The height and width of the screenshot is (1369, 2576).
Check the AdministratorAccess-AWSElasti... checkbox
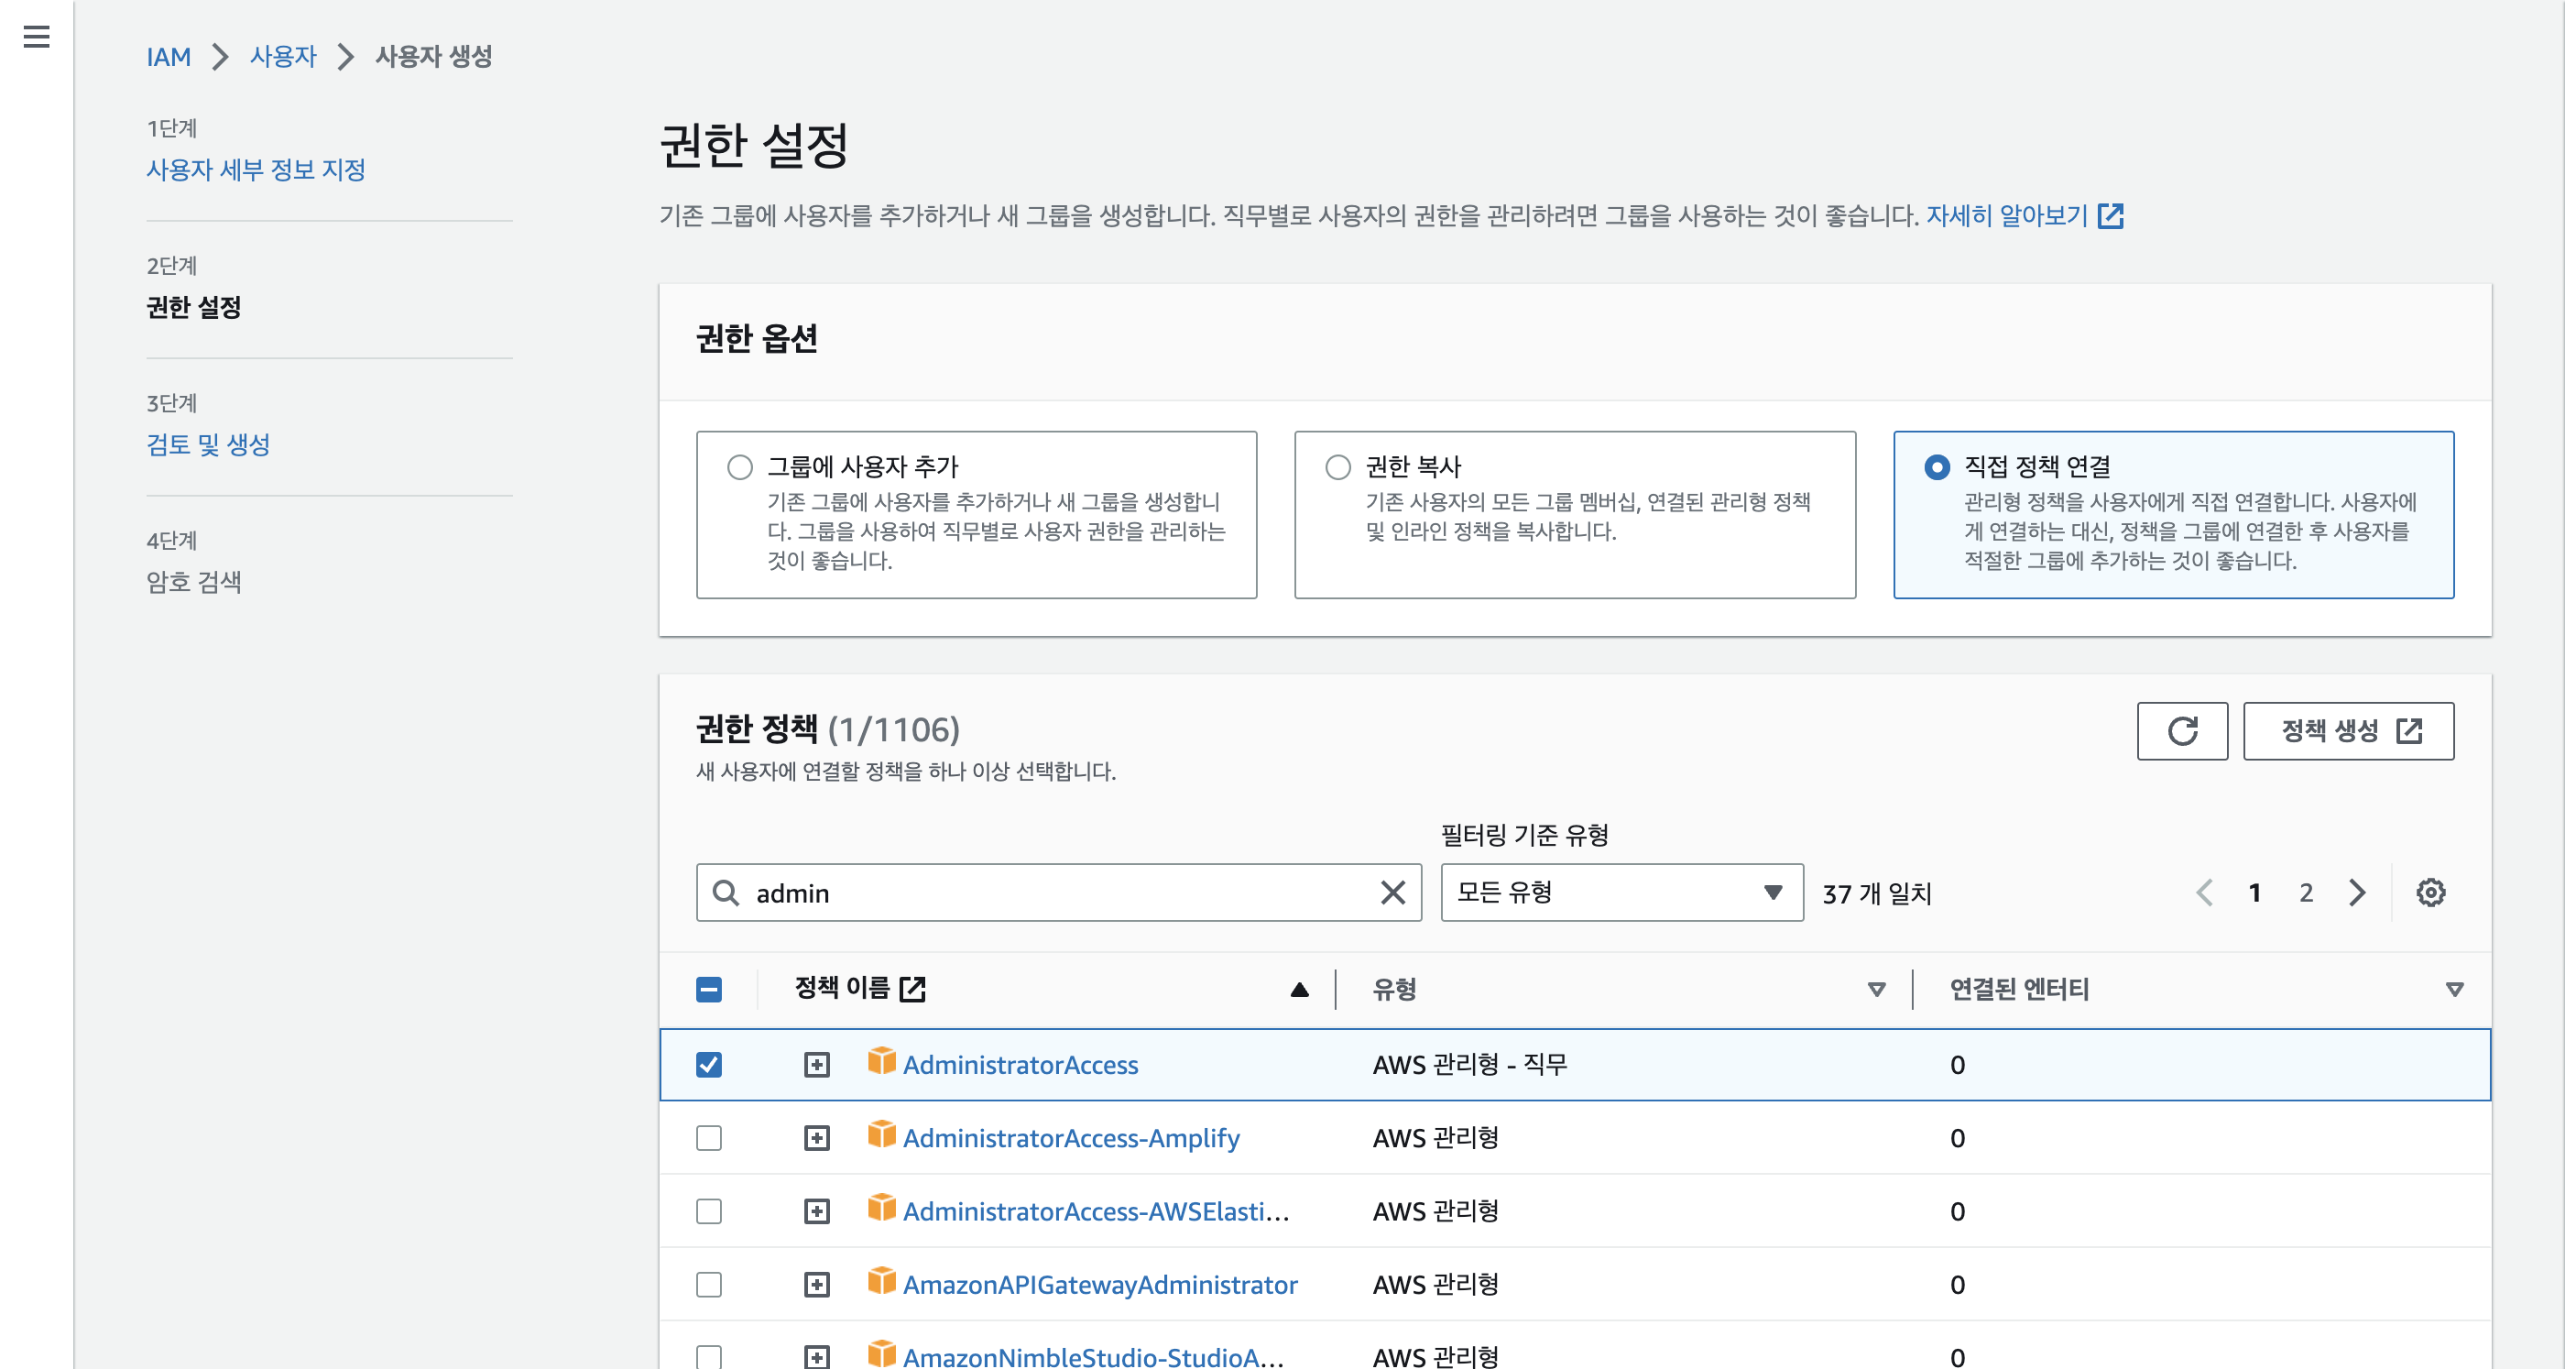[709, 1211]
